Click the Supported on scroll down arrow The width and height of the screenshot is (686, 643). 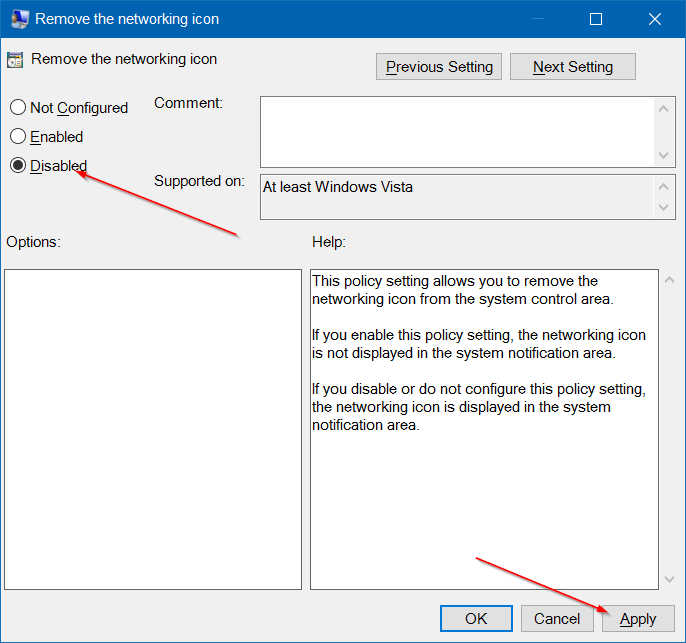(665, 208)
